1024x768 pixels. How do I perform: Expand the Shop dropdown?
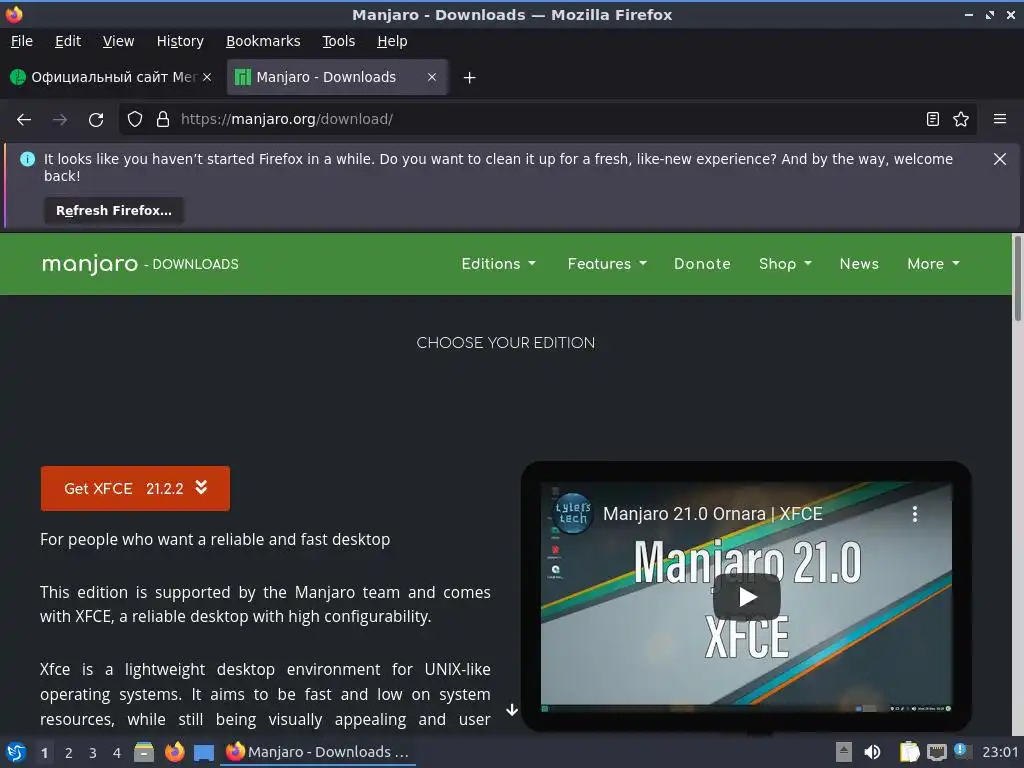(785, 264)
